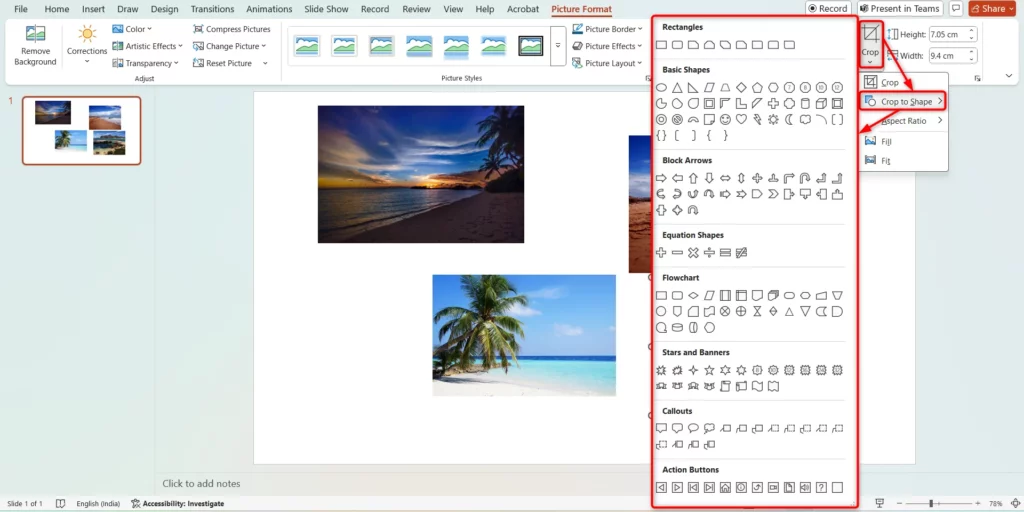Adjust the zoom slider in status bar
This screenshot has width=1024, height=512.
tap(931, 503)
